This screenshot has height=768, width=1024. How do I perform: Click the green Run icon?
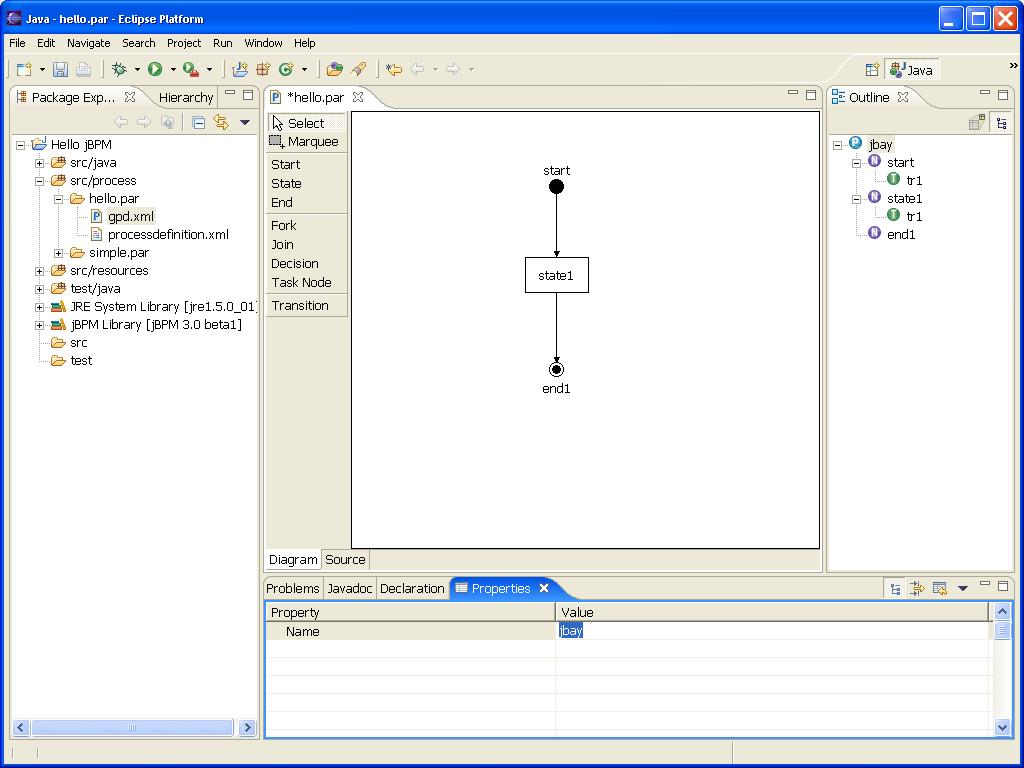coord(155,69)
